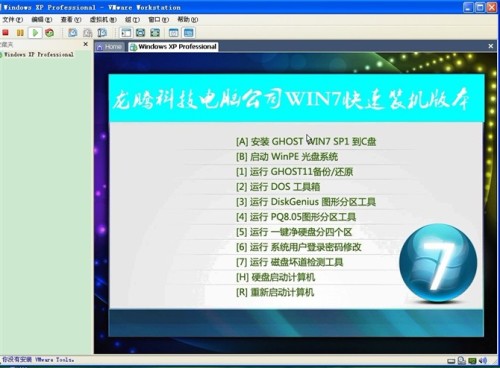
Task: Close the favorites sidebar panel
Action: click(x=86, y=44)
